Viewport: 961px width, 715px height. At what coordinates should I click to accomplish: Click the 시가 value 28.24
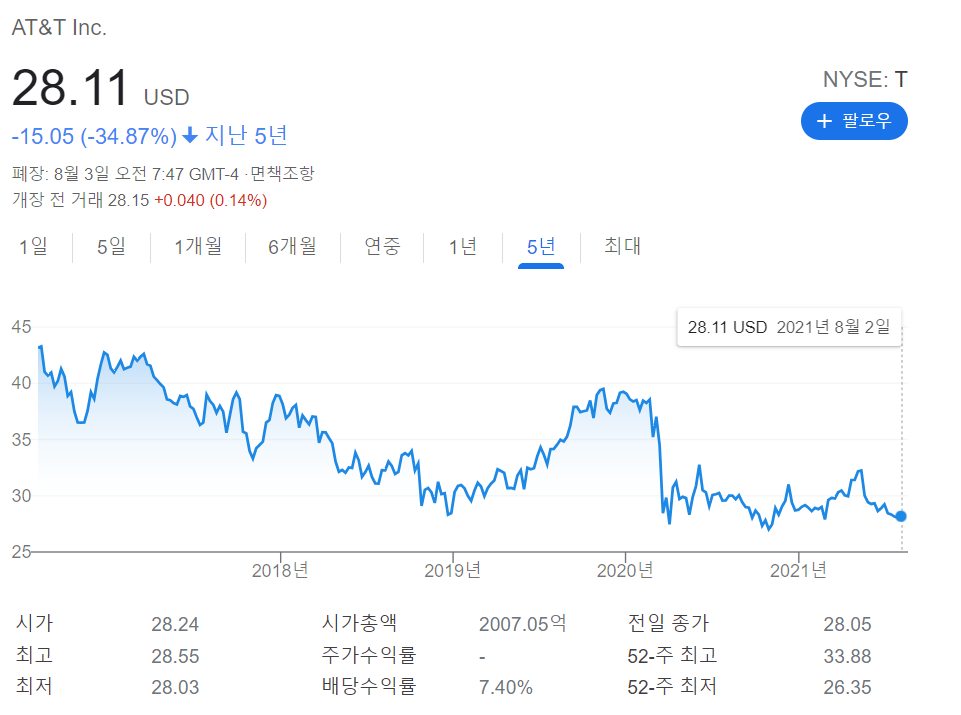point(175,624)
